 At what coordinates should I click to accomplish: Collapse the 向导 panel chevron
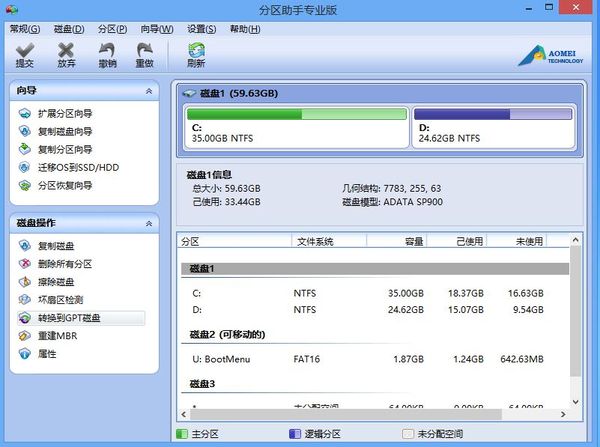coord(149,91)
